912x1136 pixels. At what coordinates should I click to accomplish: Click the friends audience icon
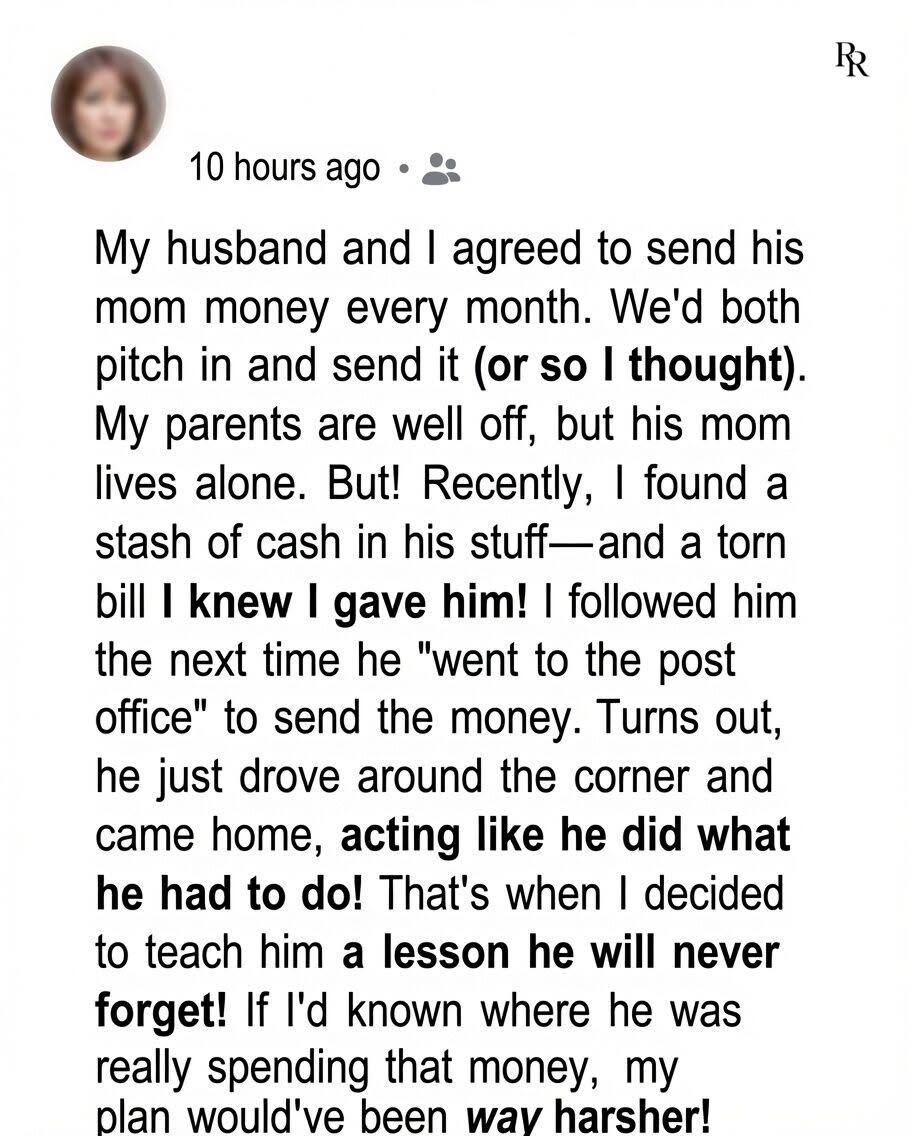441,169
